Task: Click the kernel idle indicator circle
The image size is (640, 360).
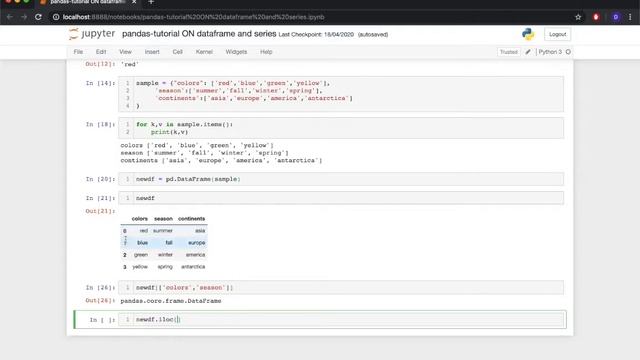Action: [x=568, y=52]
